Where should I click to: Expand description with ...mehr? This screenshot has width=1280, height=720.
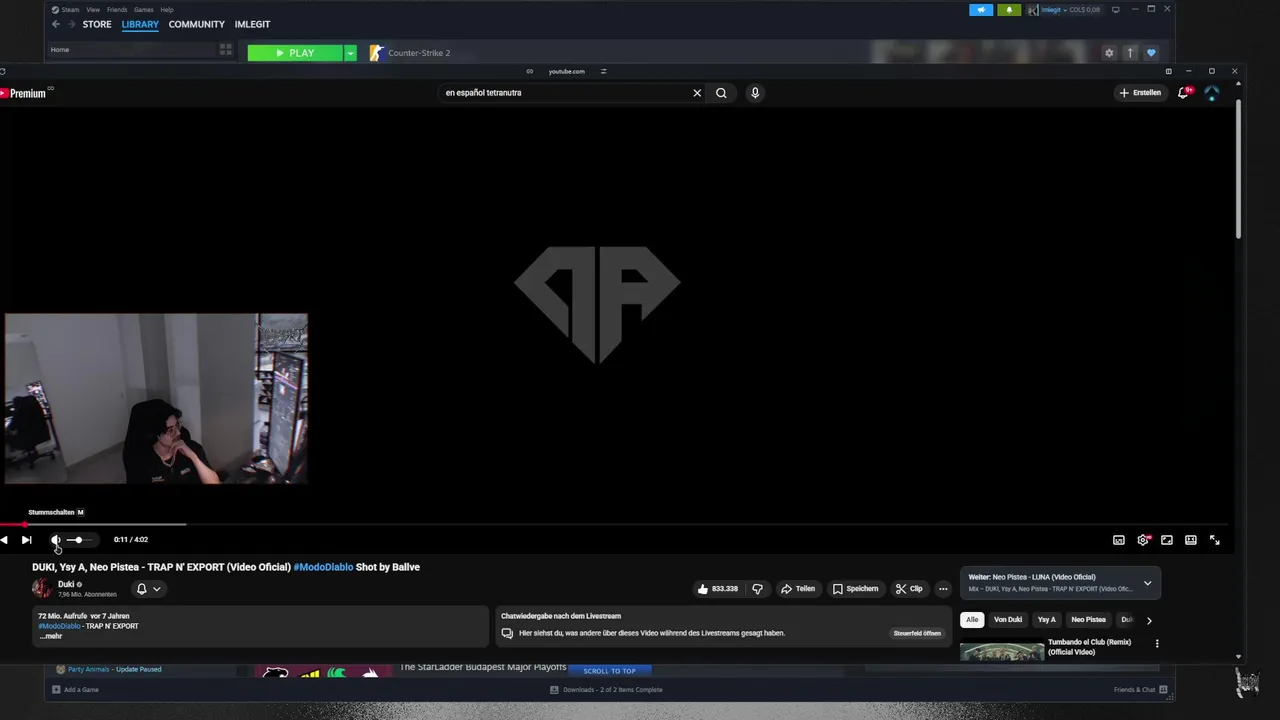51,636
